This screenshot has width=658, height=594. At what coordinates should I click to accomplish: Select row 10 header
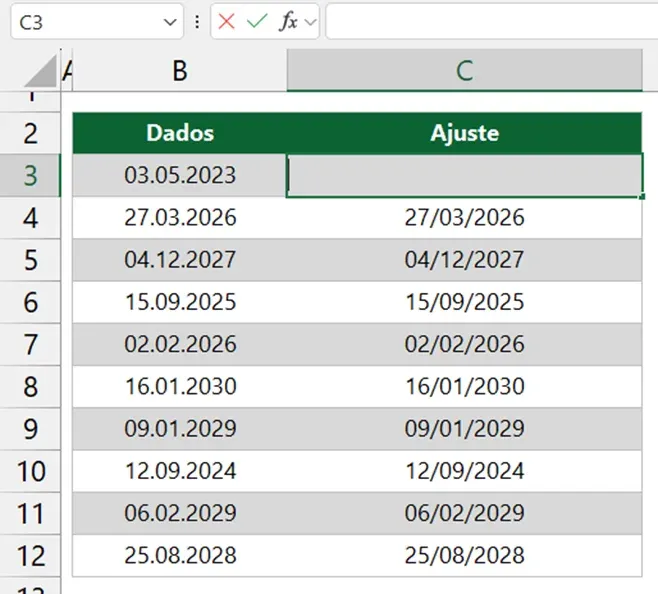30,471
